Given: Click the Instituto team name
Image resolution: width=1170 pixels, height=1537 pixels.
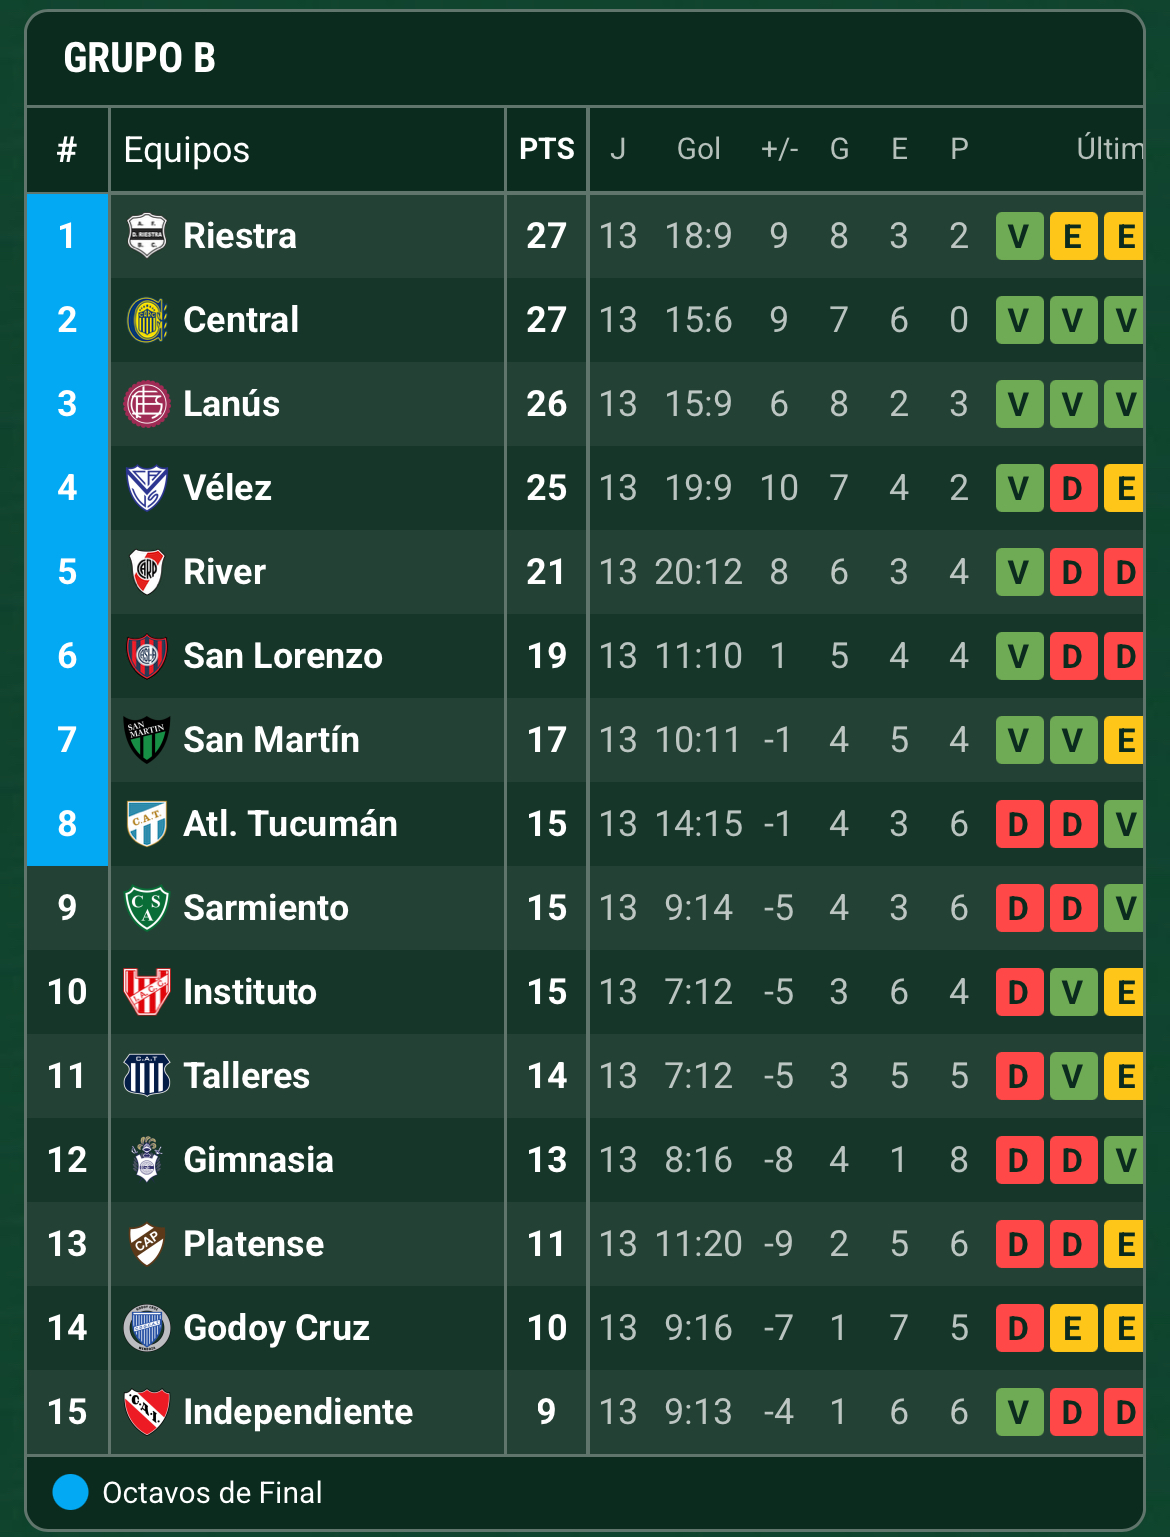Looking at the screenshot, I should (250, 992).
